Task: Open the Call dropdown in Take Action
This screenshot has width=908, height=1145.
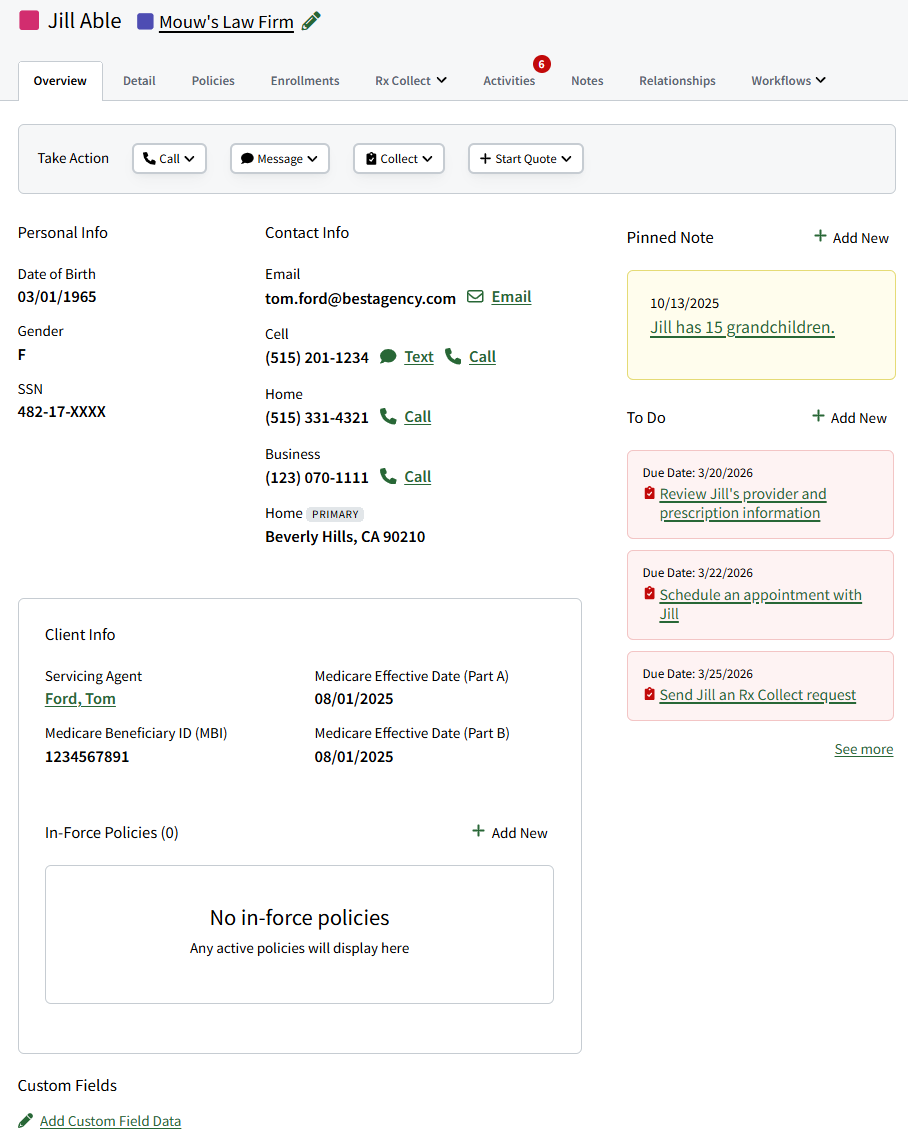Action: point(169,158)
